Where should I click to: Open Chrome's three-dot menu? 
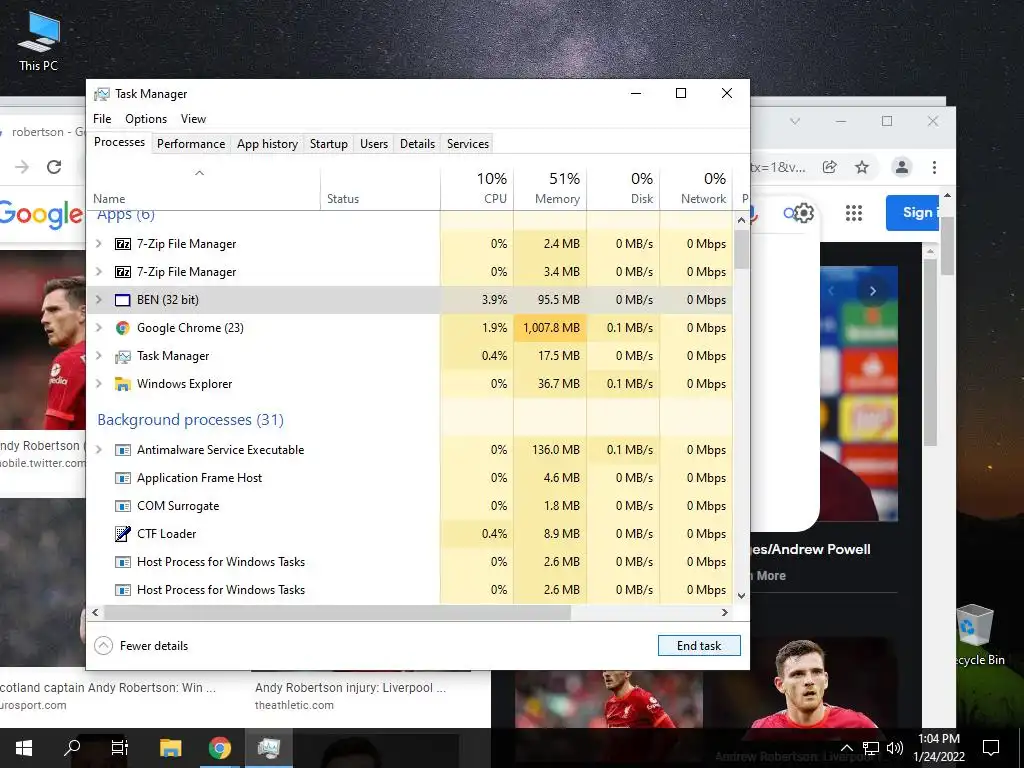[935, 167]
